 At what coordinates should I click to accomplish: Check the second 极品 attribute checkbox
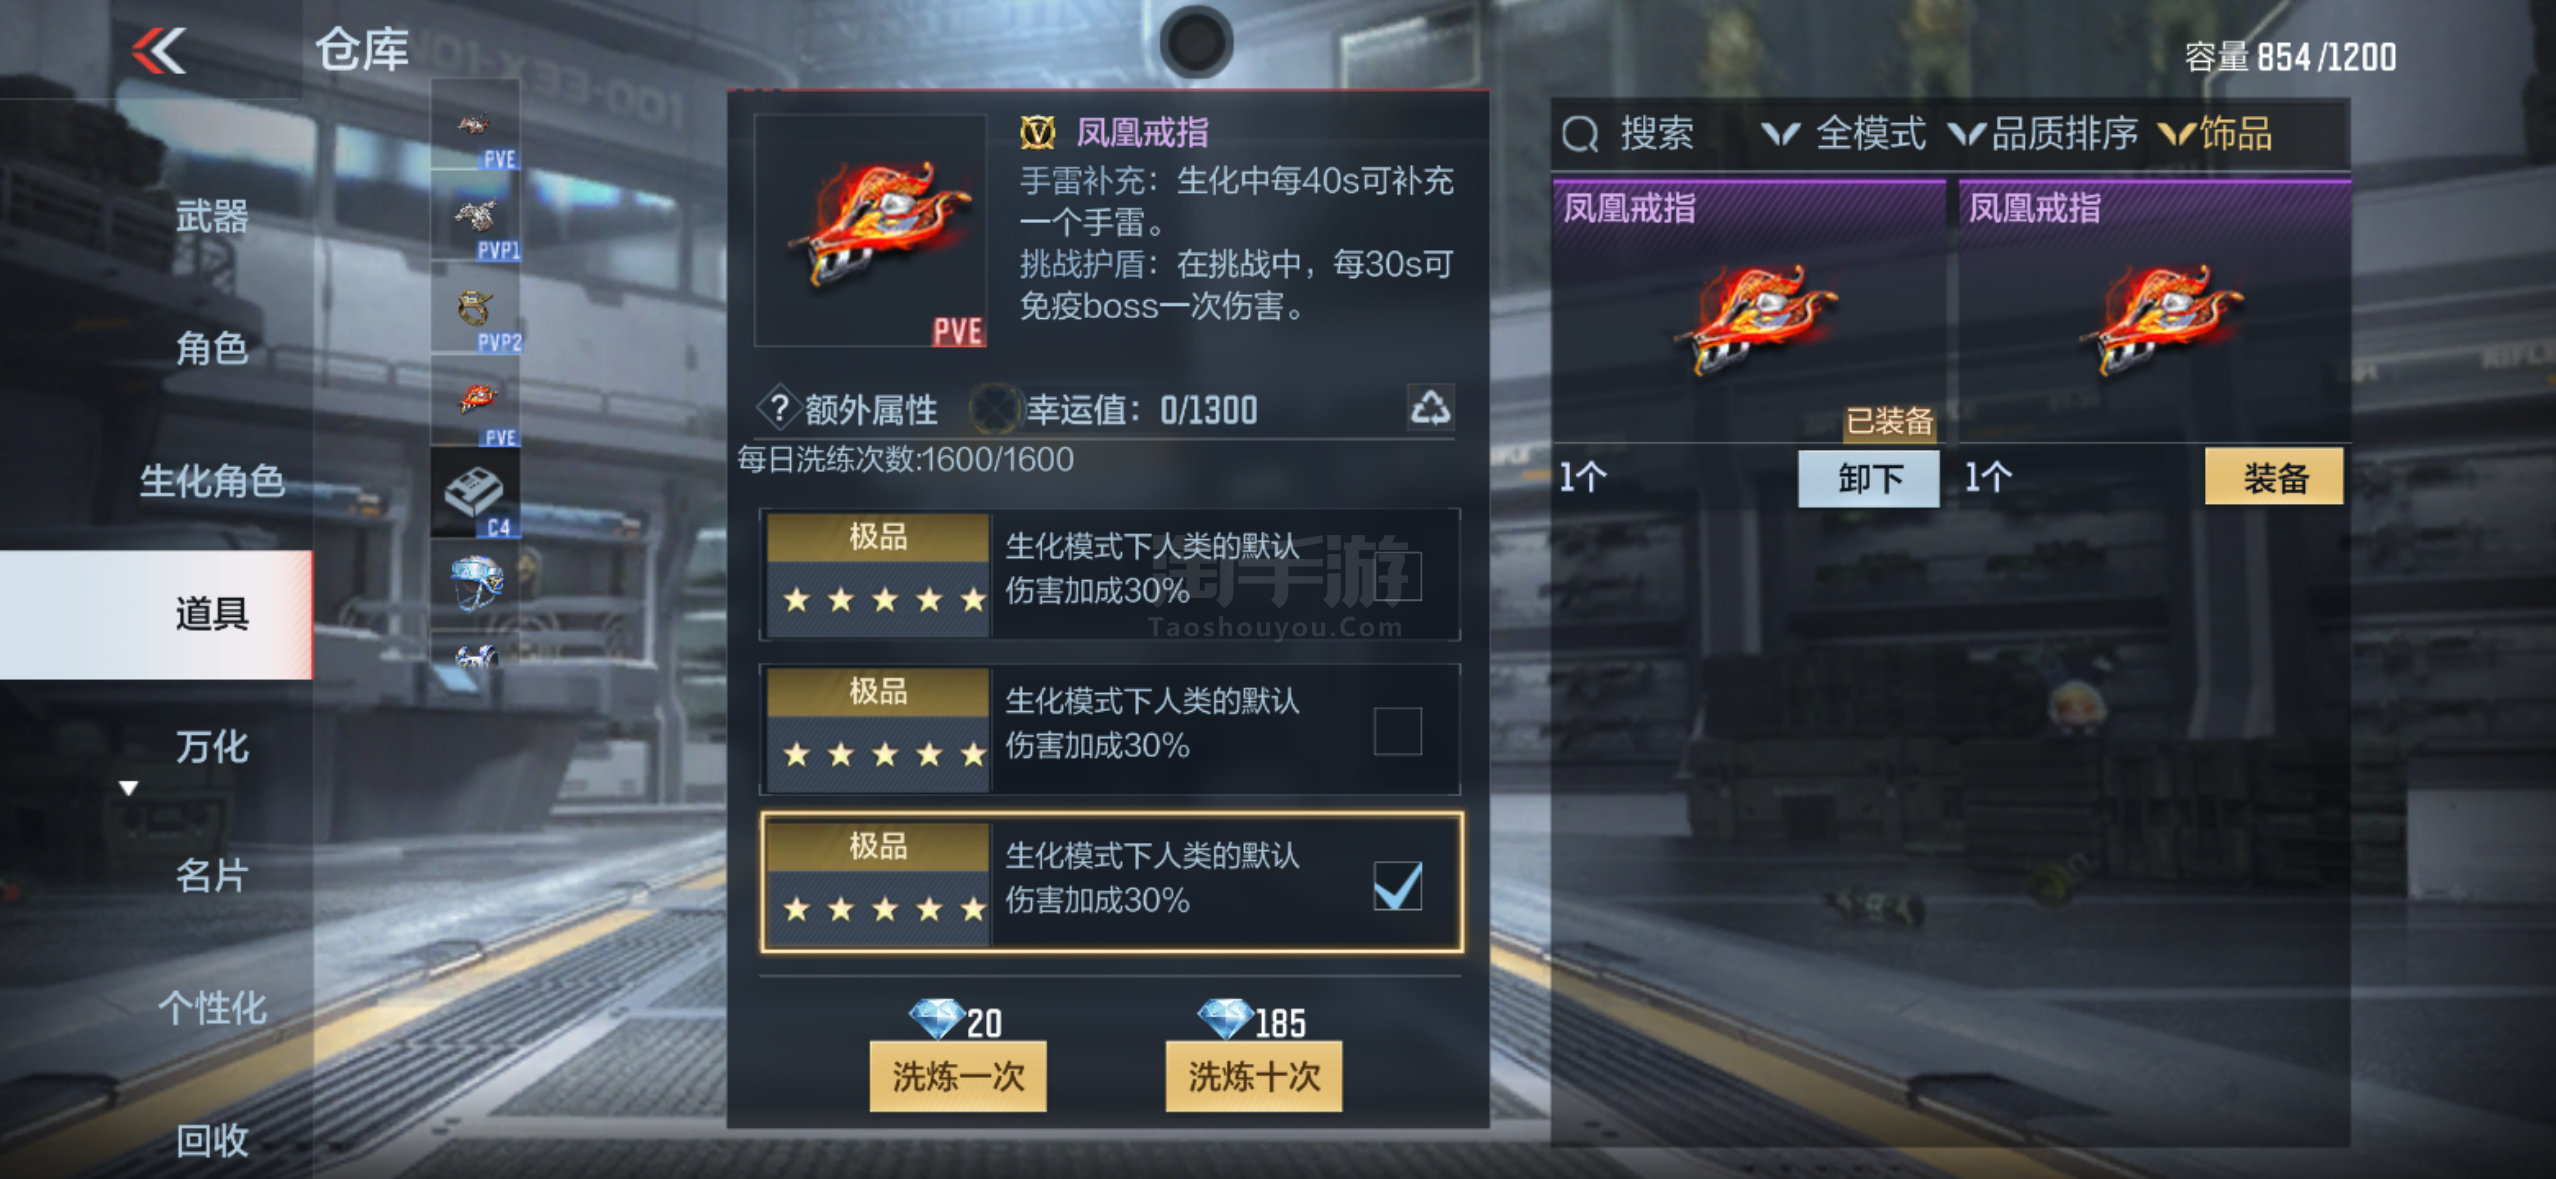pyautogui.click(x=1397, y=731)
